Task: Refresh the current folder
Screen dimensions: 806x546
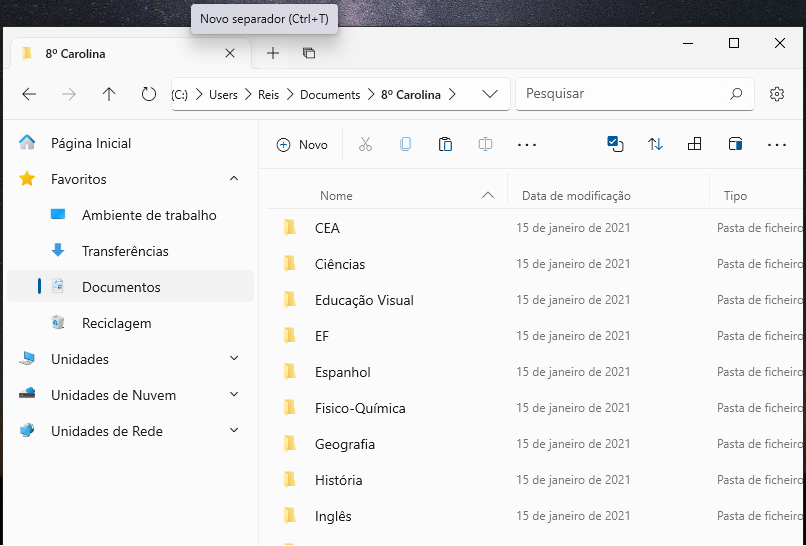Action: click(x=149, y=94)
